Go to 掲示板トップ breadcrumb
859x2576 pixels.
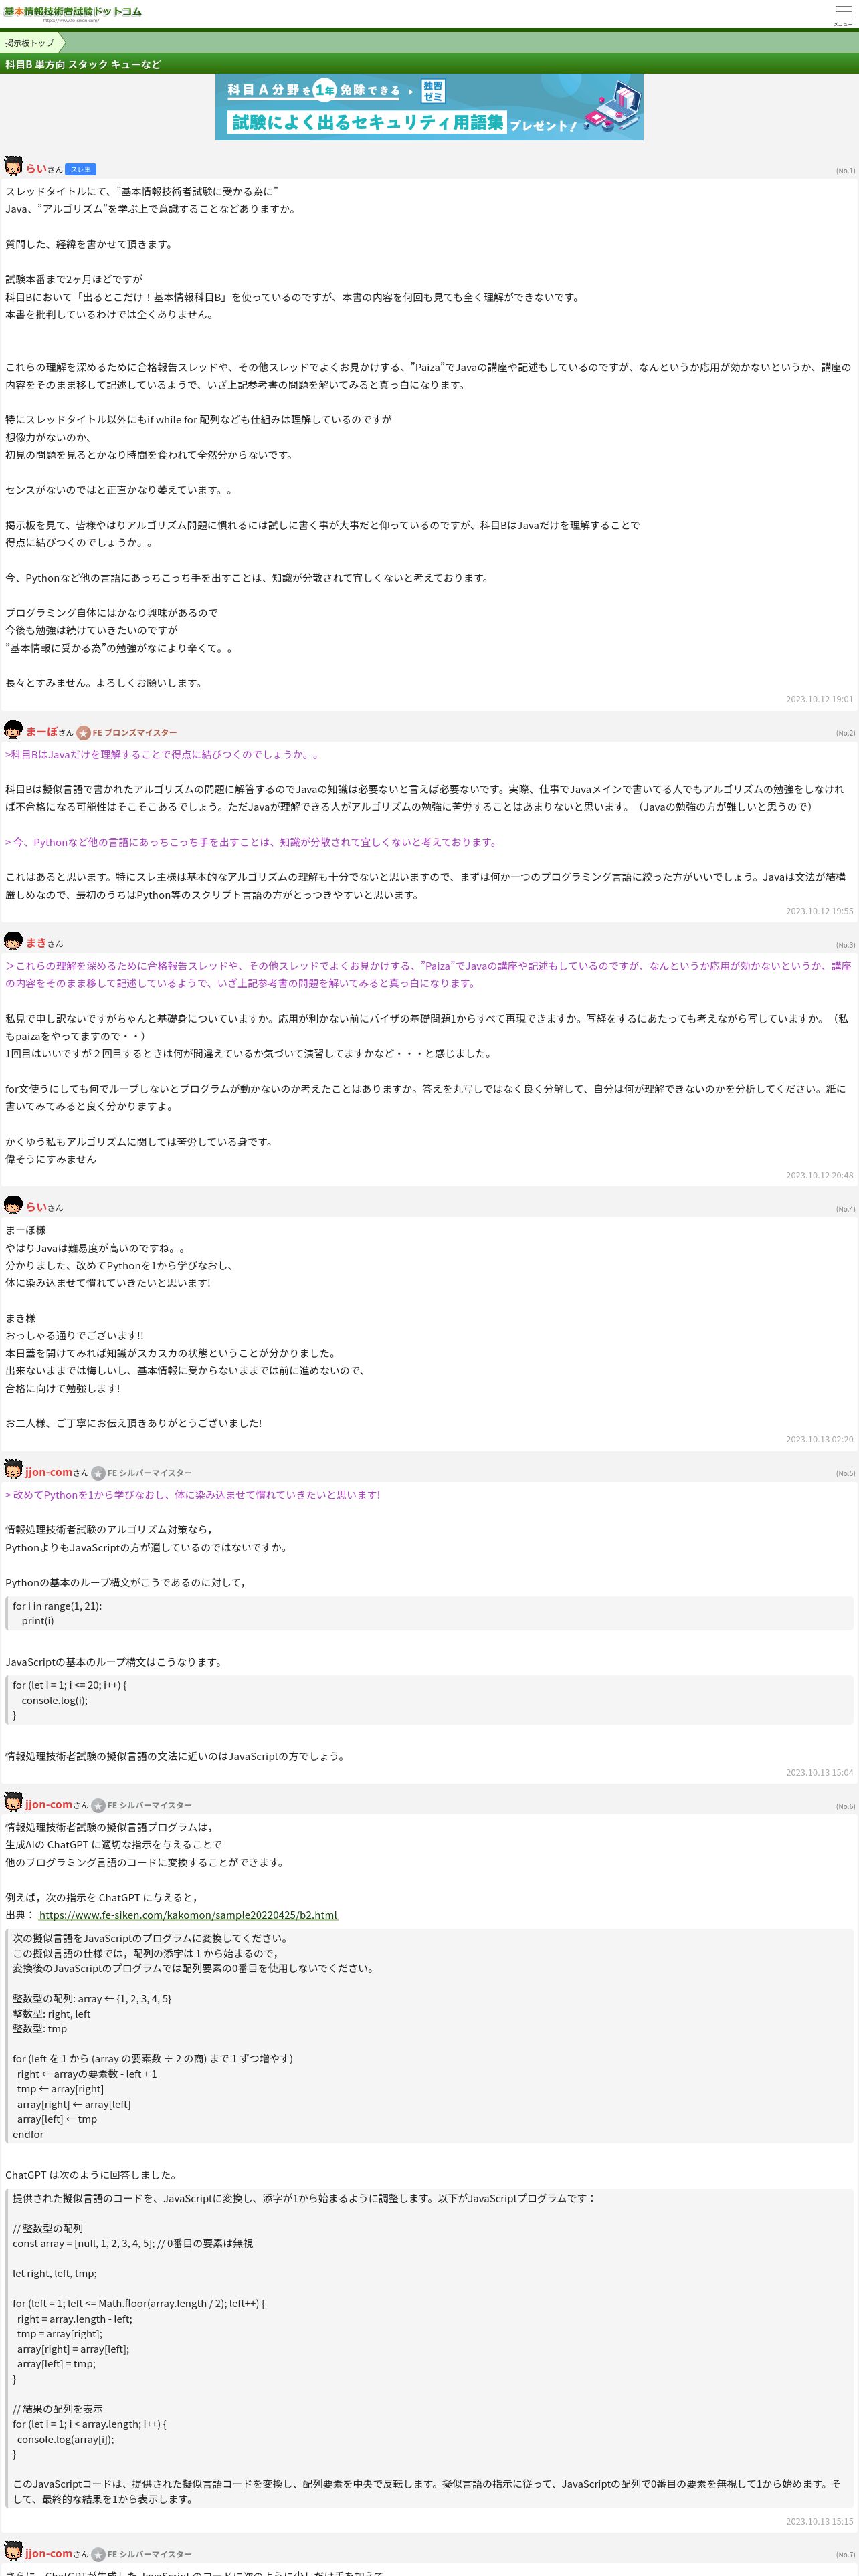(x=30, y=43)
